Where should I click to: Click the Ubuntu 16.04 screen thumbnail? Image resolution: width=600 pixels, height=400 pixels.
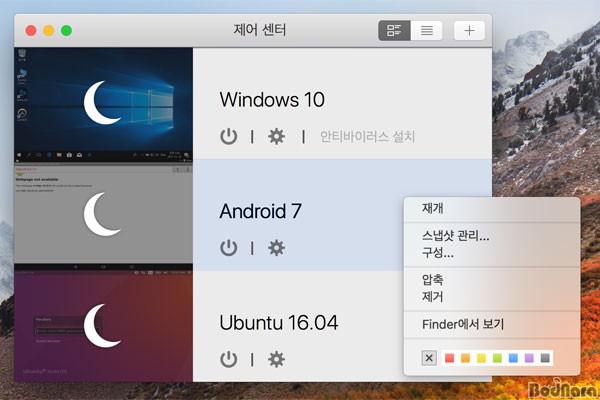click(x=103, y=326)
